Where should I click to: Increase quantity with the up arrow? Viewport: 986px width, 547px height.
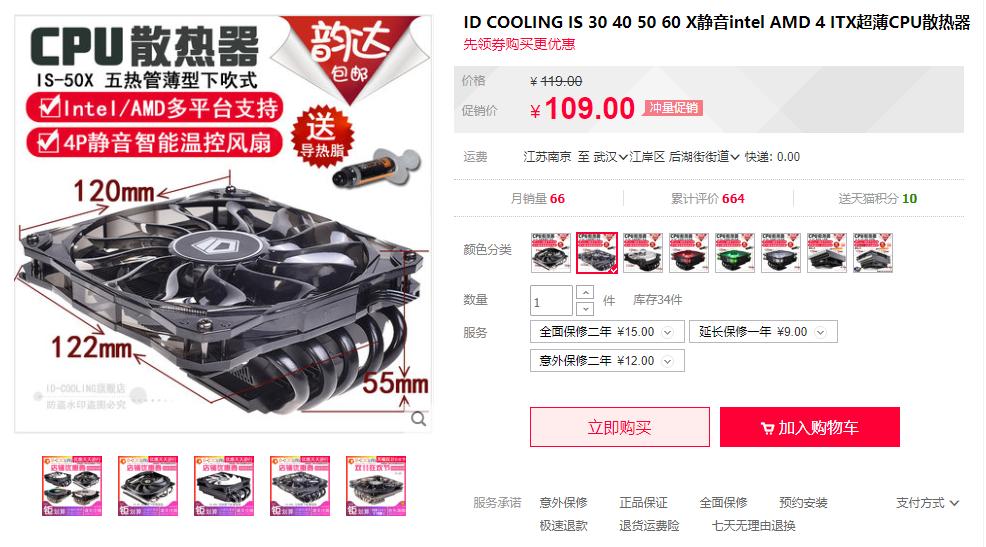pos(585,292)
